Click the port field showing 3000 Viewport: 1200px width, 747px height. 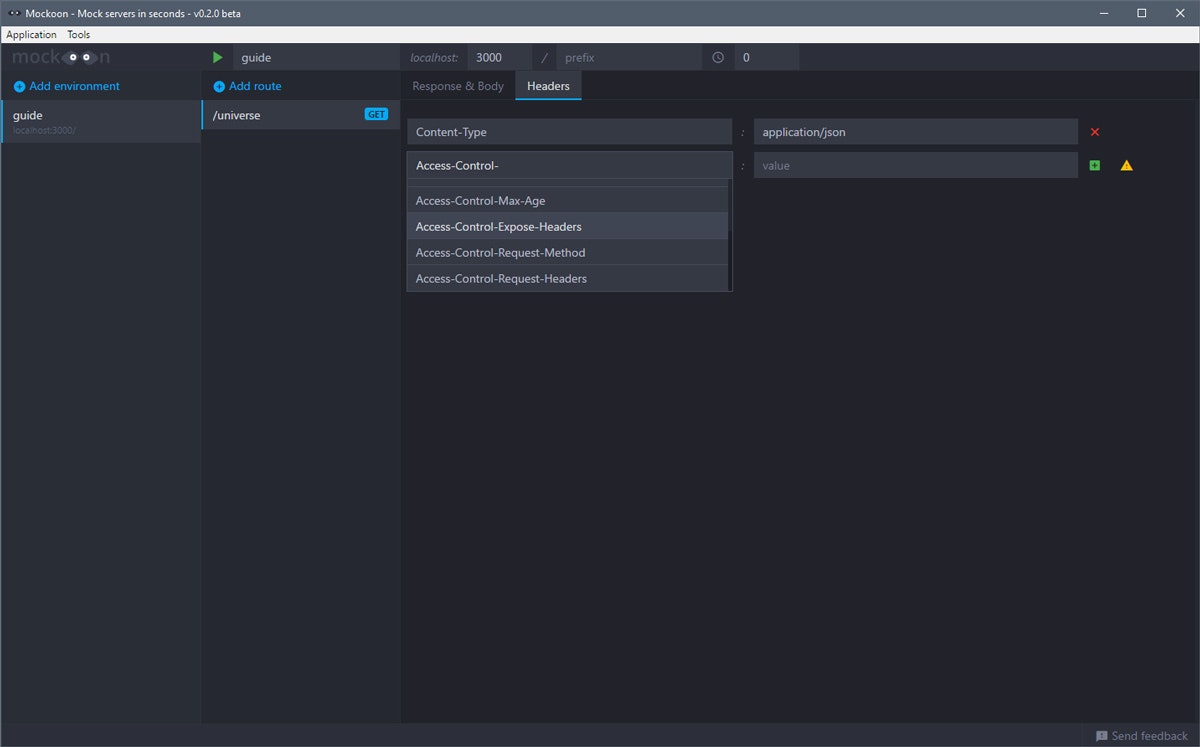click(499, 58)
